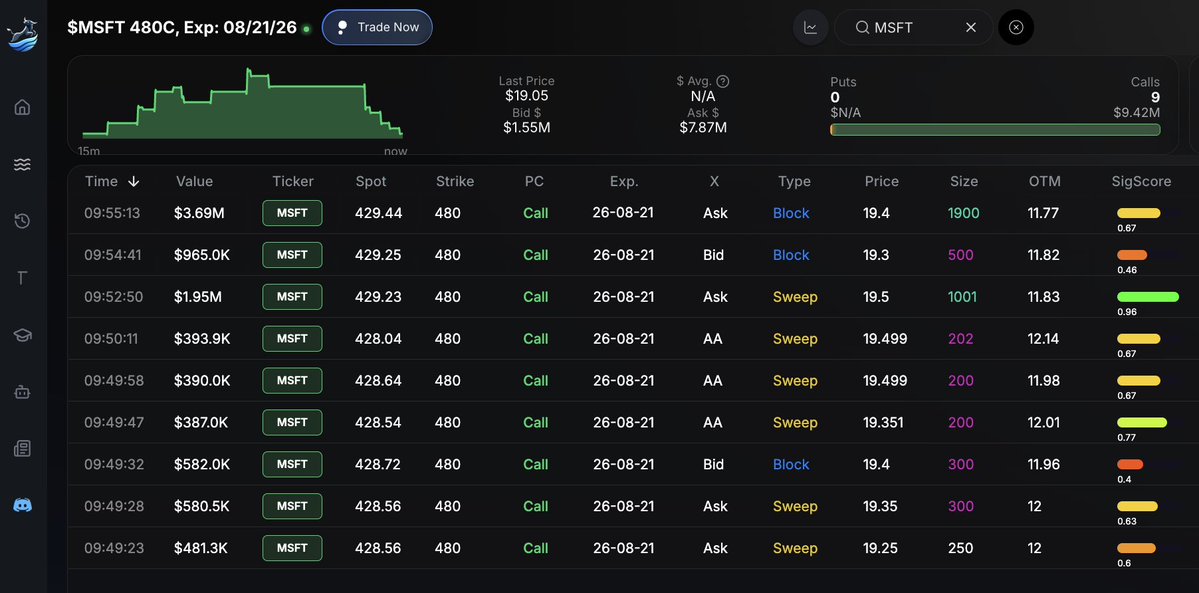Click the green price area chart
The height and width of the screenshot is (593, 1199).
point(242,104)
